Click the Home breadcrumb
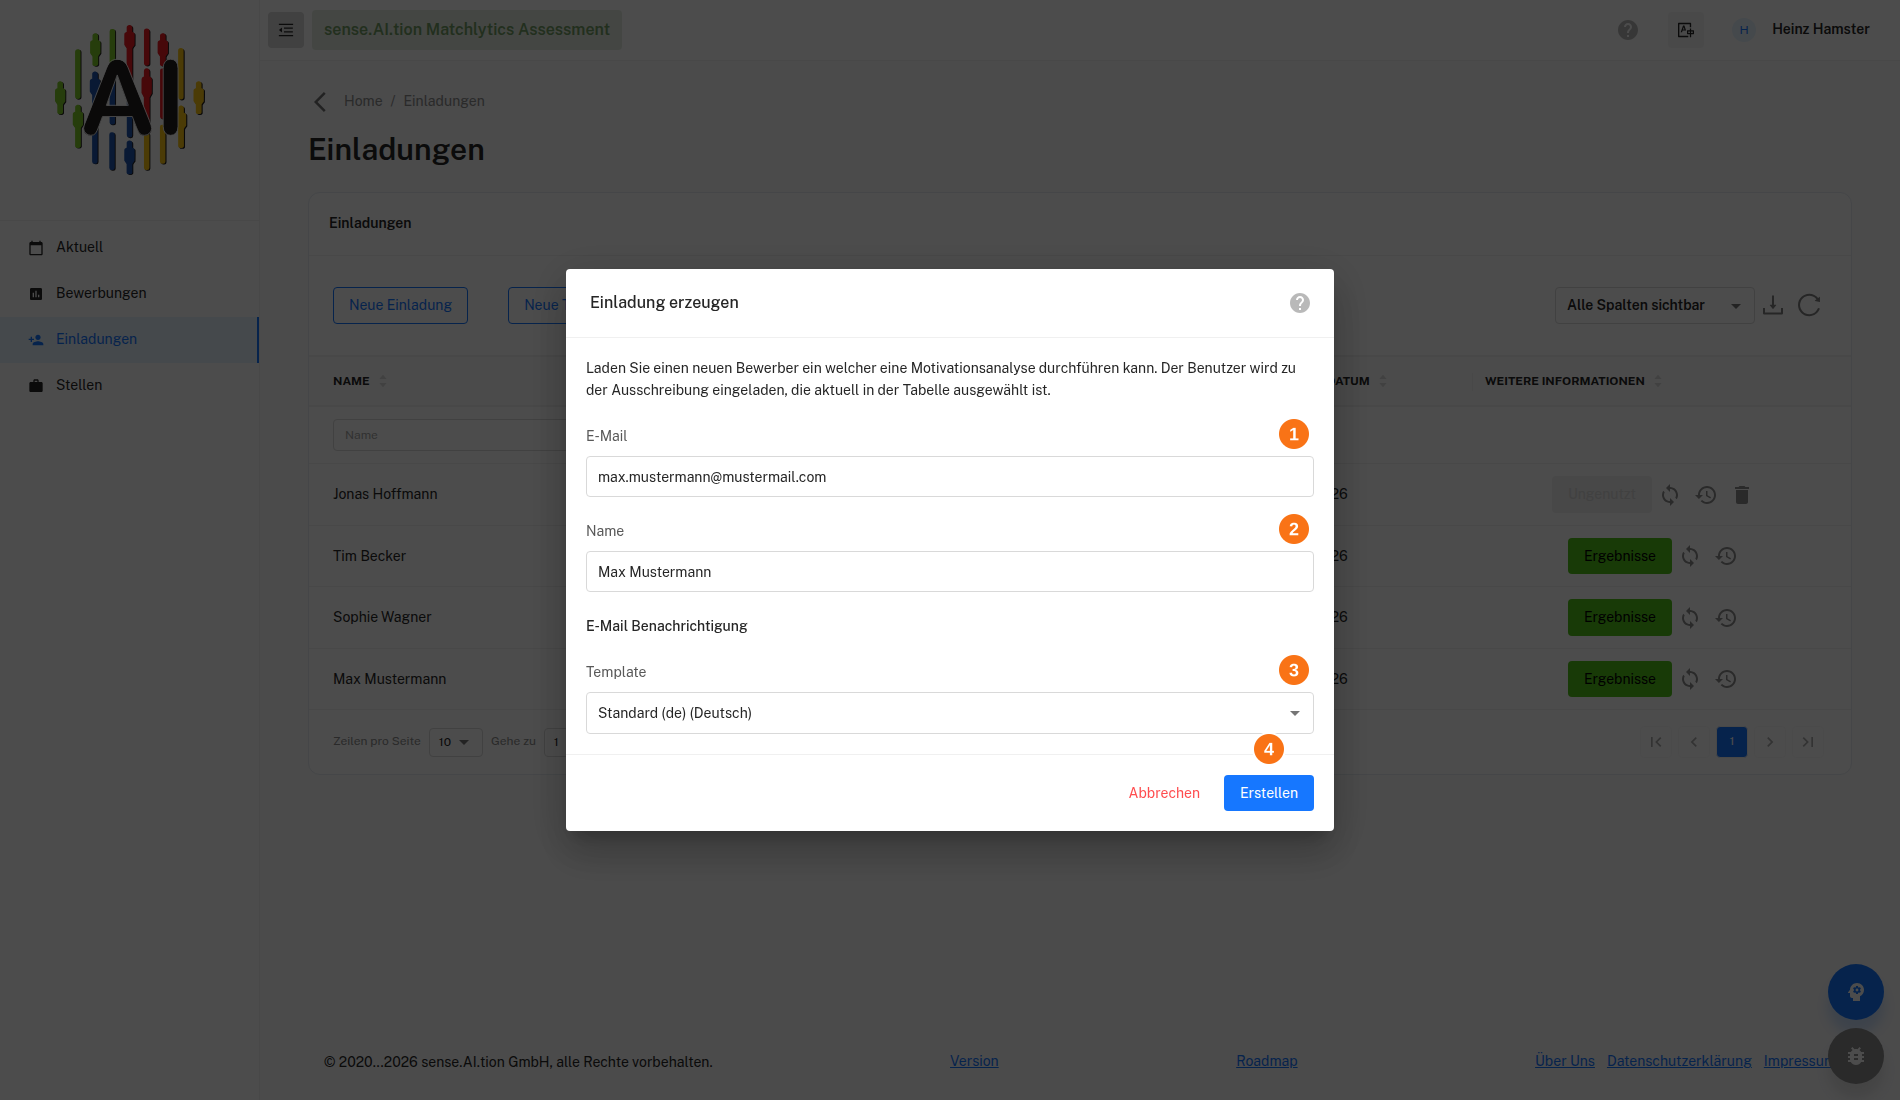This screenshot has width=1900, height=1100. [363, 101]
